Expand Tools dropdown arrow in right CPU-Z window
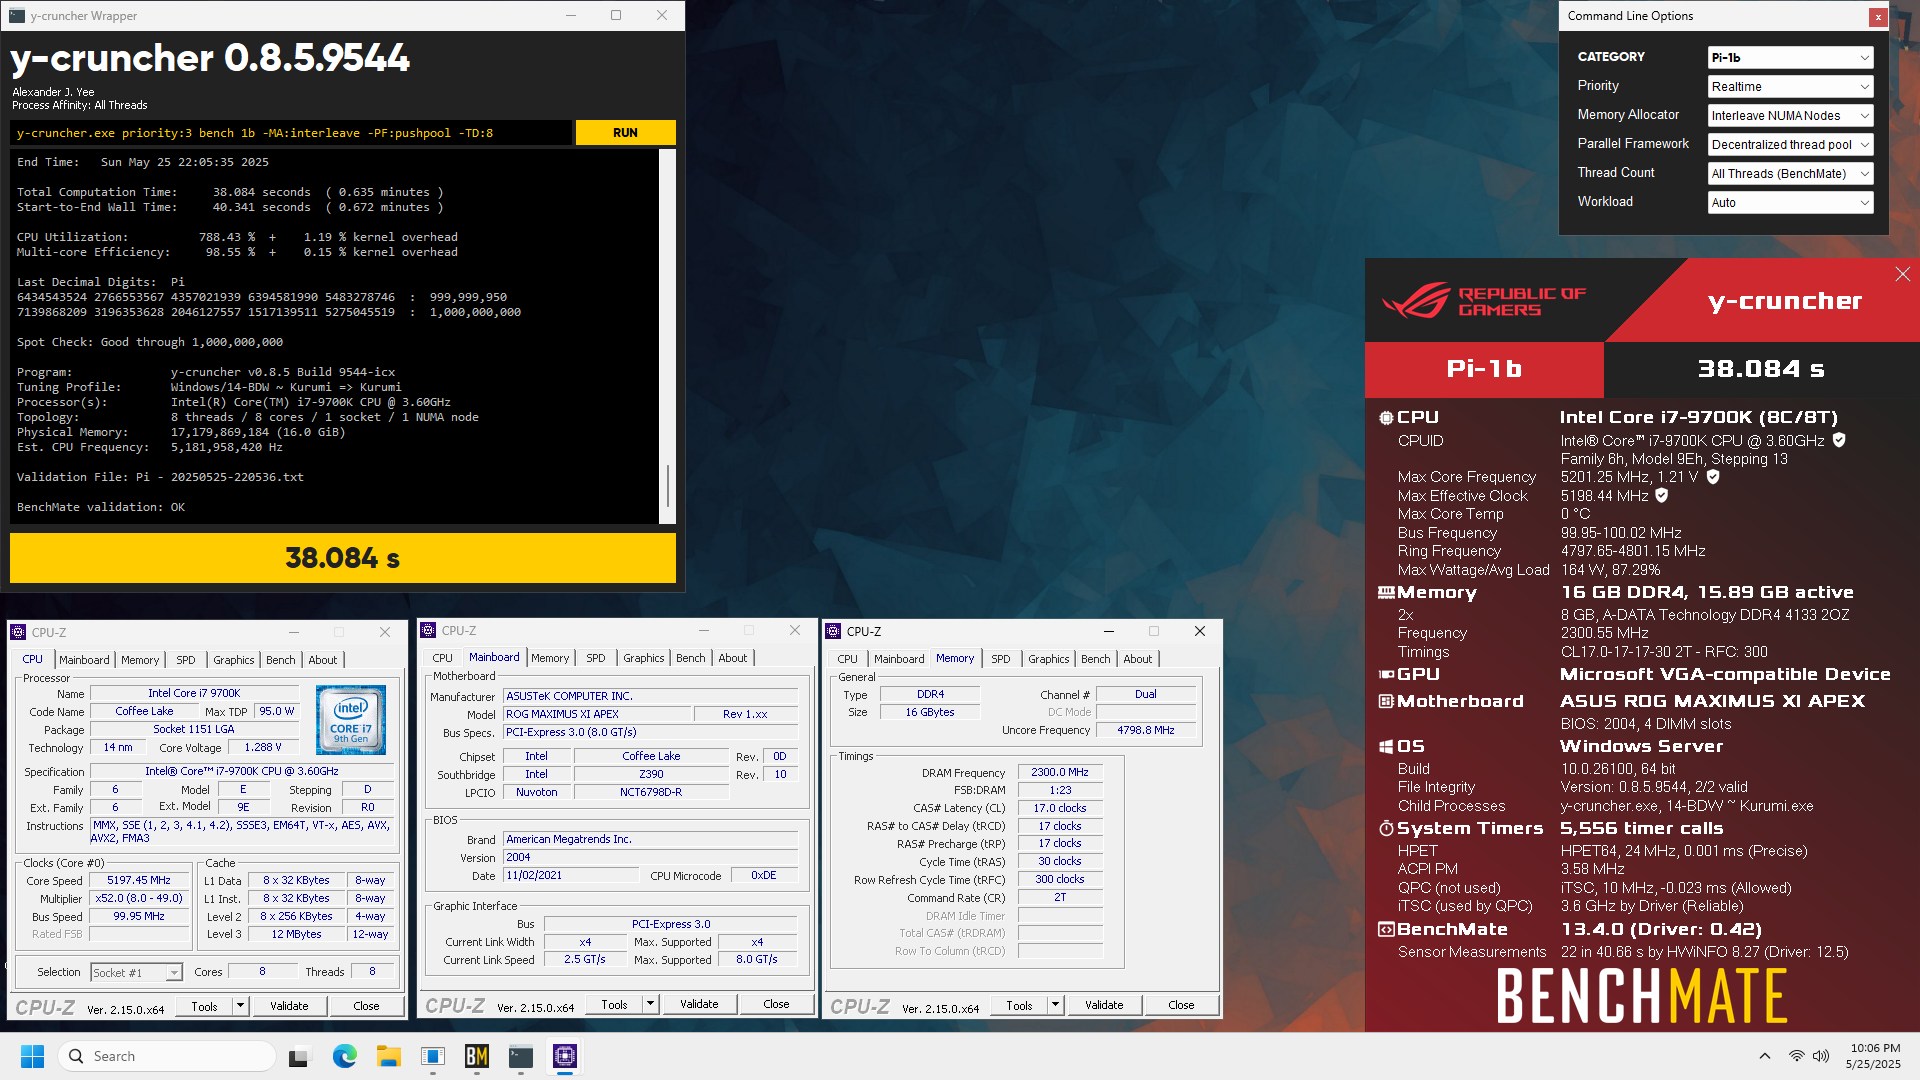This screenshot has width=1920, height=1080. click(x=1055, y=1005)
